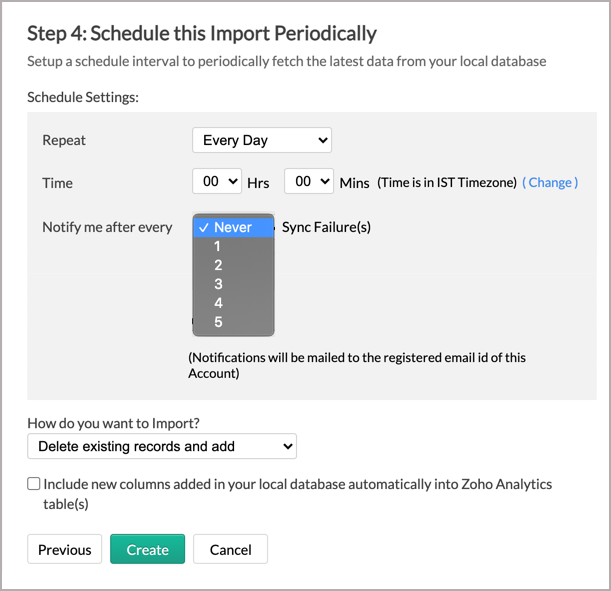This screenshot has height=591, width=611.
Task: Open the Mins time dropdown
Action: click(x=309, y=181)
